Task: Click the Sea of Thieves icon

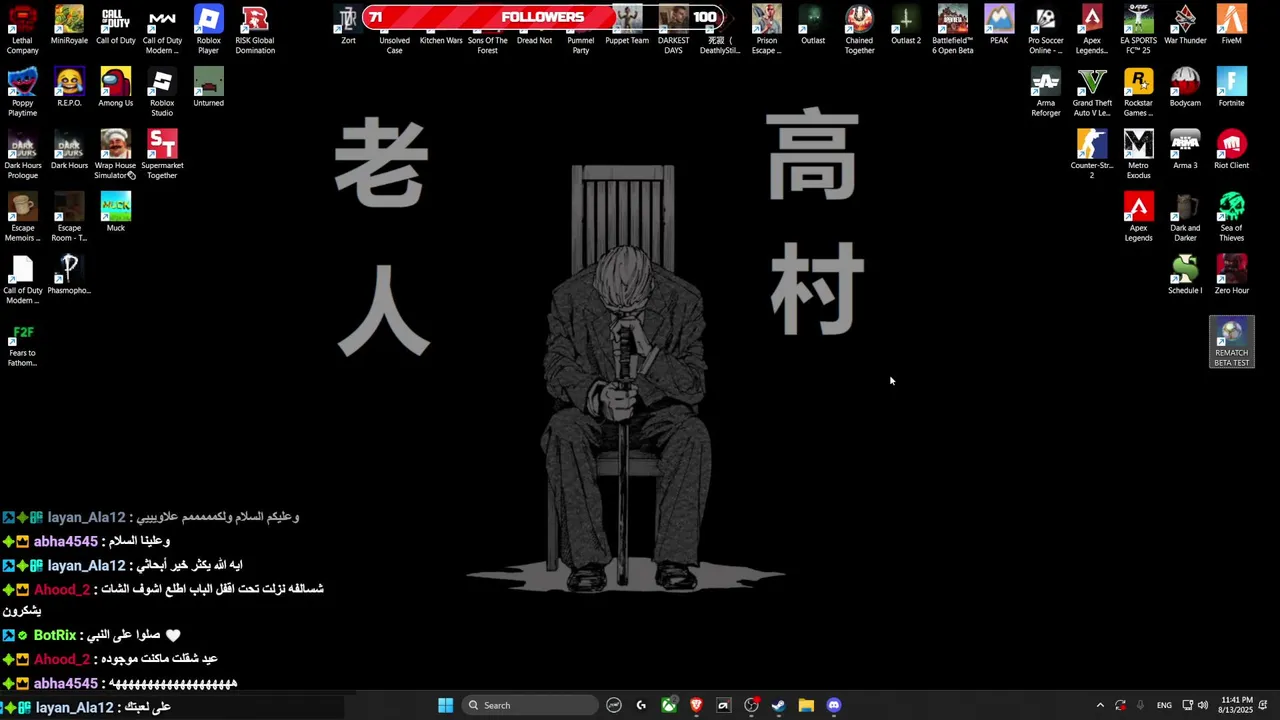Action: [x=1231, y=218]
